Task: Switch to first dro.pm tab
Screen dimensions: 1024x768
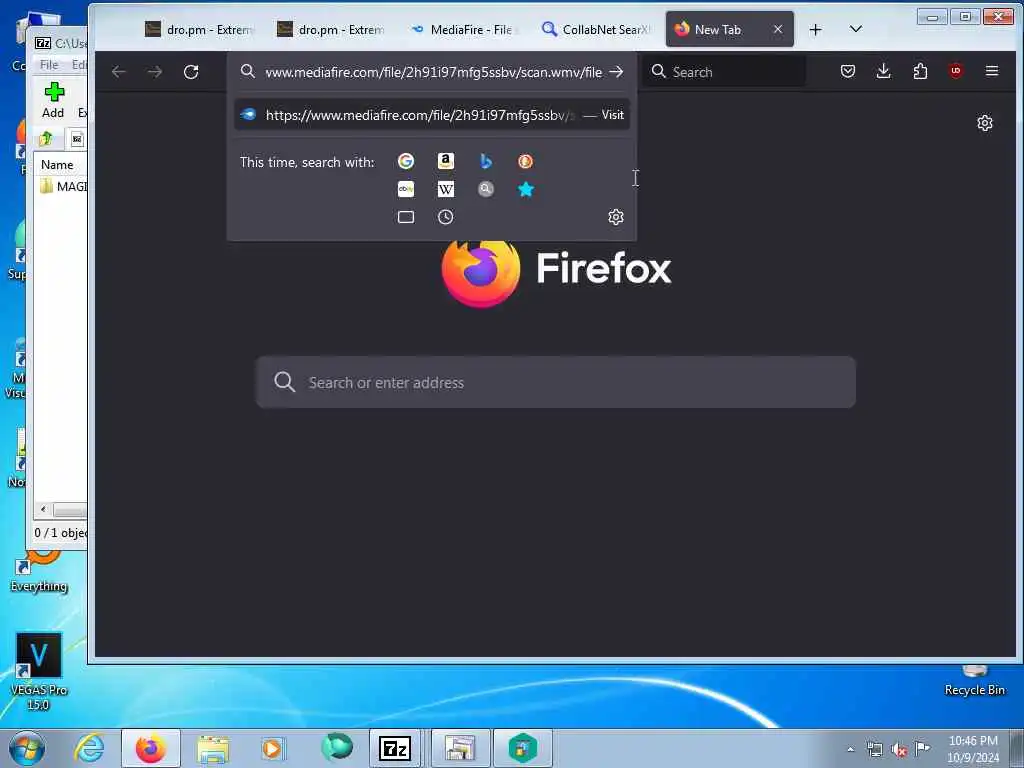Action: tap(199, 29)
